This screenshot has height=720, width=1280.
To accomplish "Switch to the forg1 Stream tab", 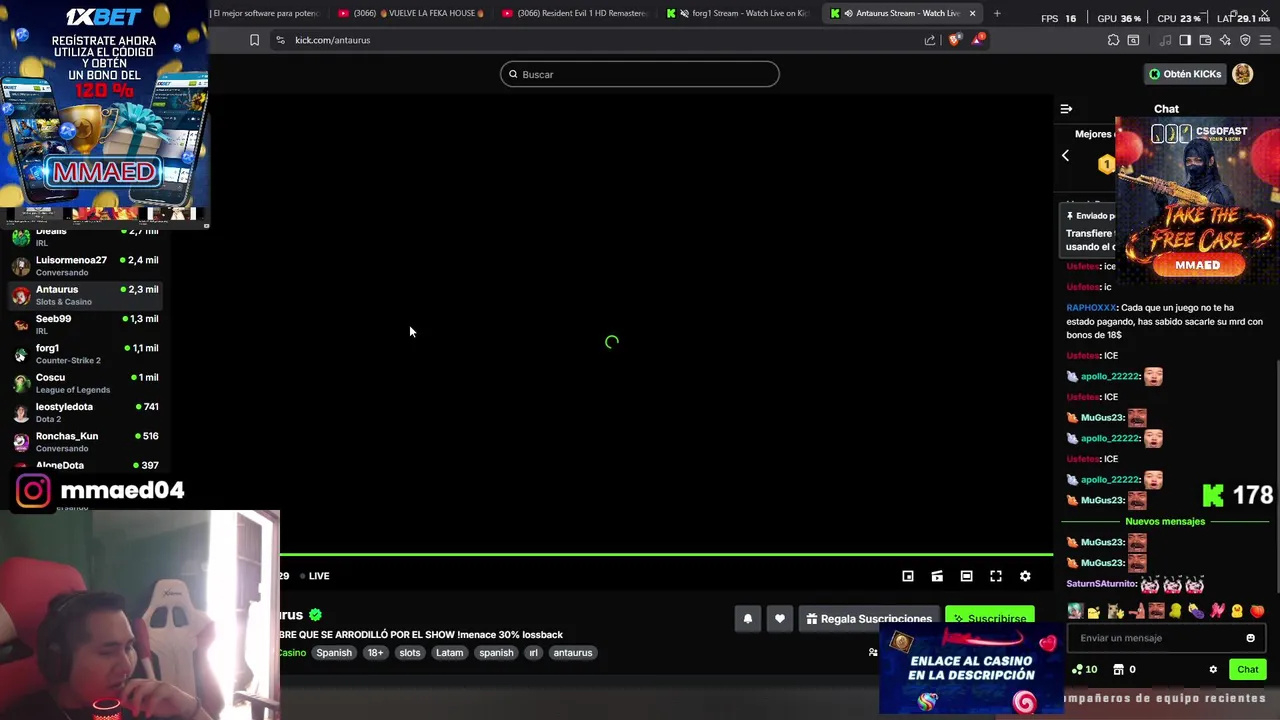I will [738, 13].
